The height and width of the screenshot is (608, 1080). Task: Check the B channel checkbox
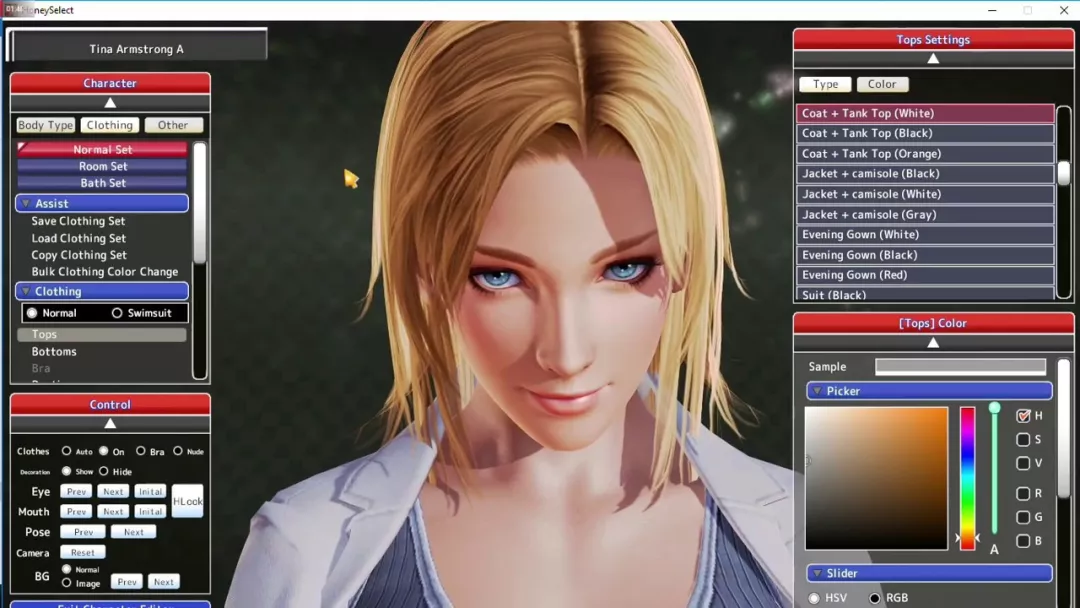(1023, 541)
